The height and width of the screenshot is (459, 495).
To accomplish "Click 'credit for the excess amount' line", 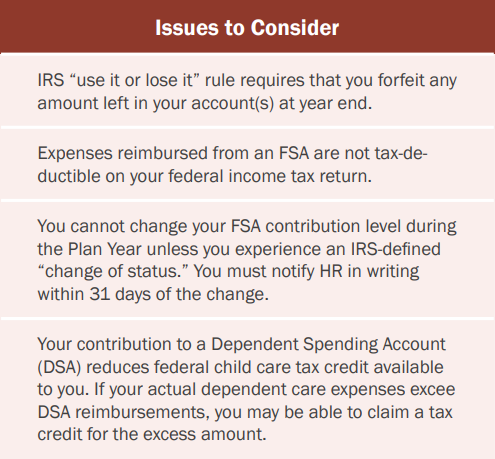I will click(152, 435).
